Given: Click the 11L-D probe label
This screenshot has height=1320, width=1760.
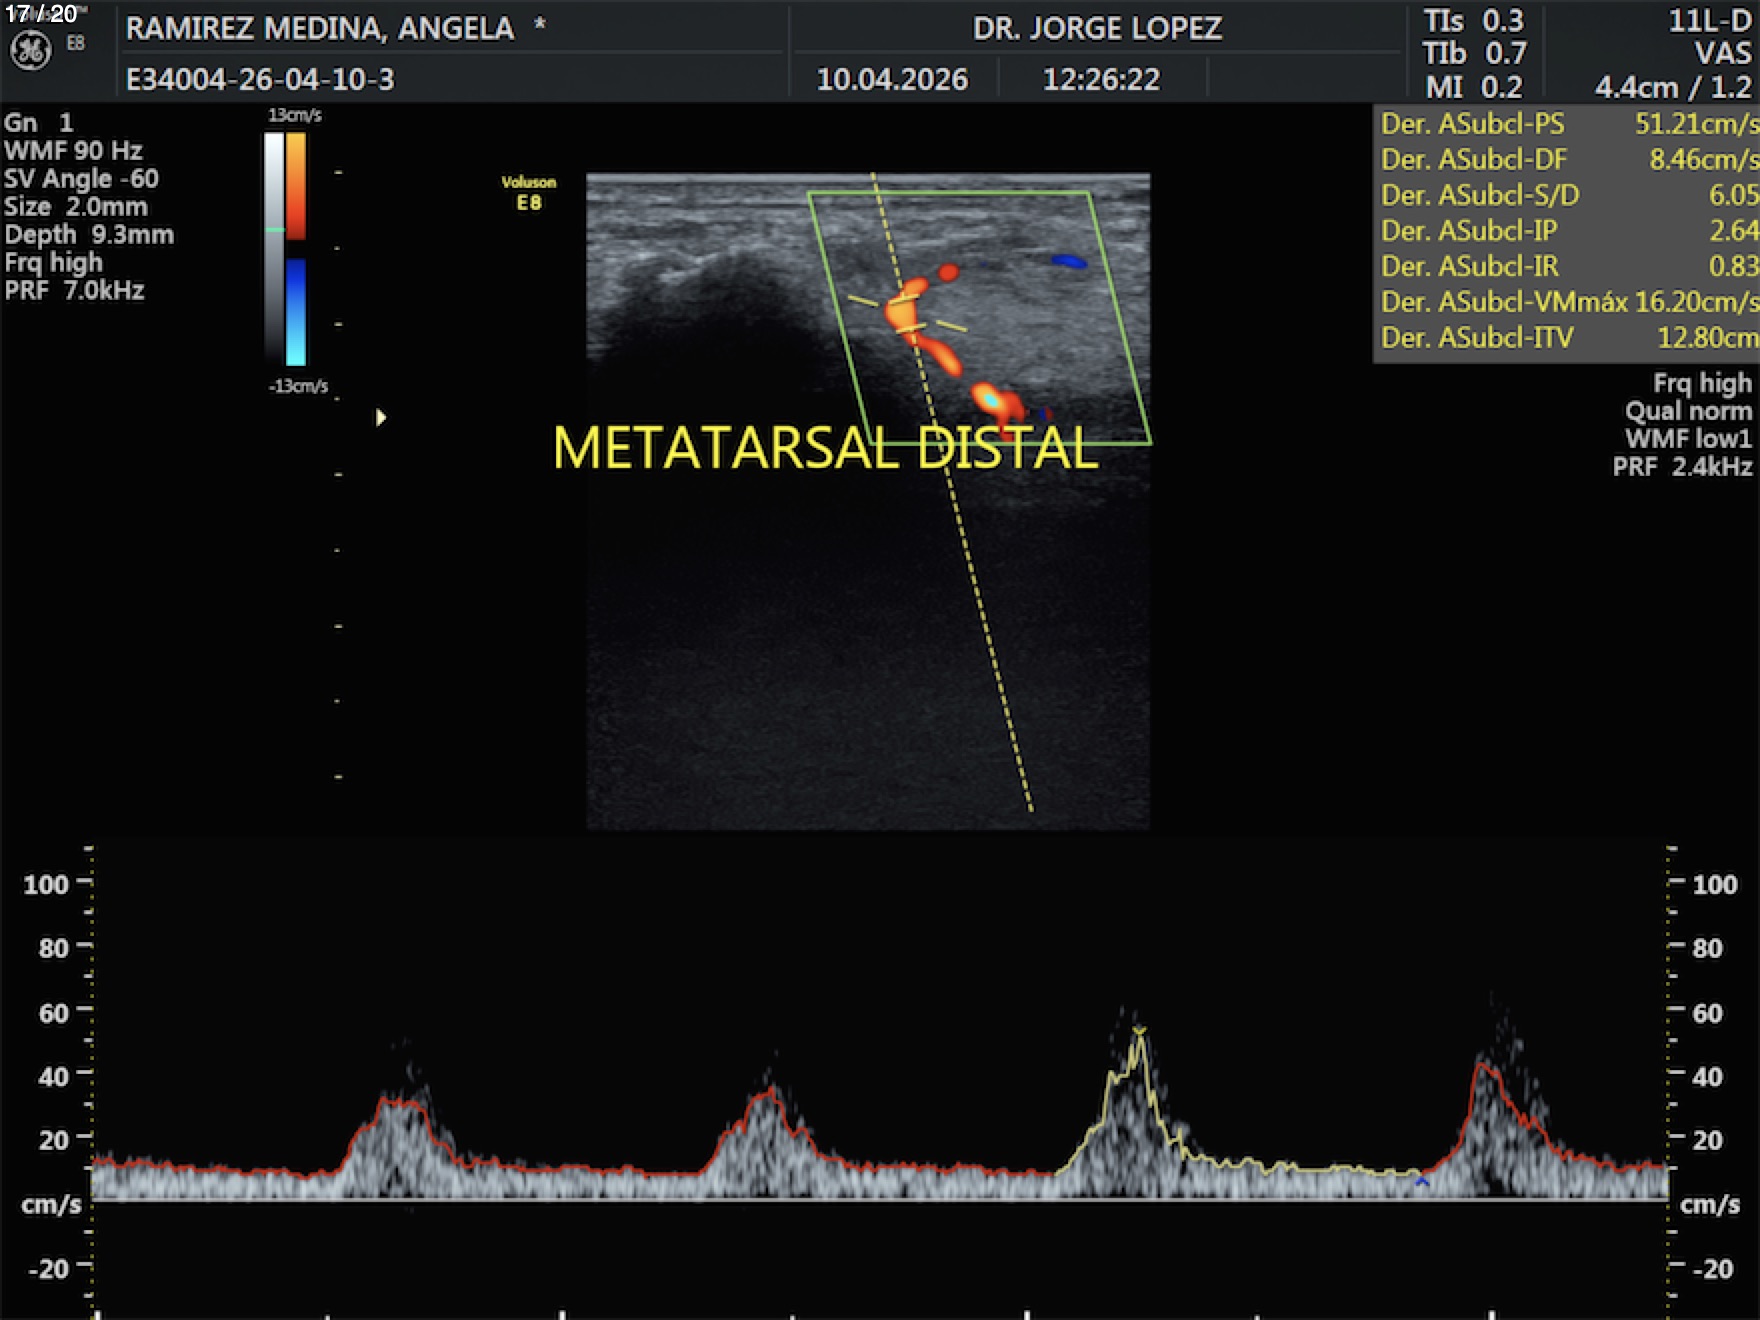Looking at the screenshot, I should tap(1709, 21).
